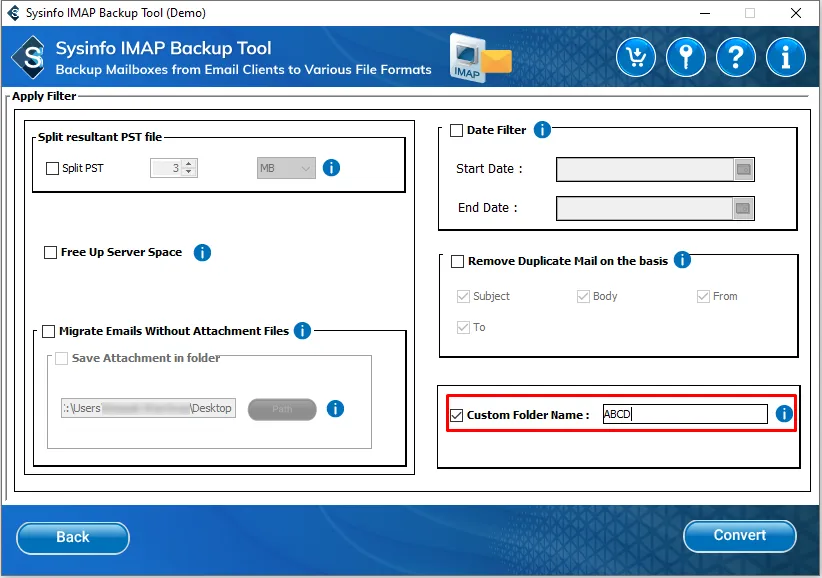Click the attachment folder path field
The width and height of the screenshot is (822, 578).
pyautogui.click(x=148, y=408)
